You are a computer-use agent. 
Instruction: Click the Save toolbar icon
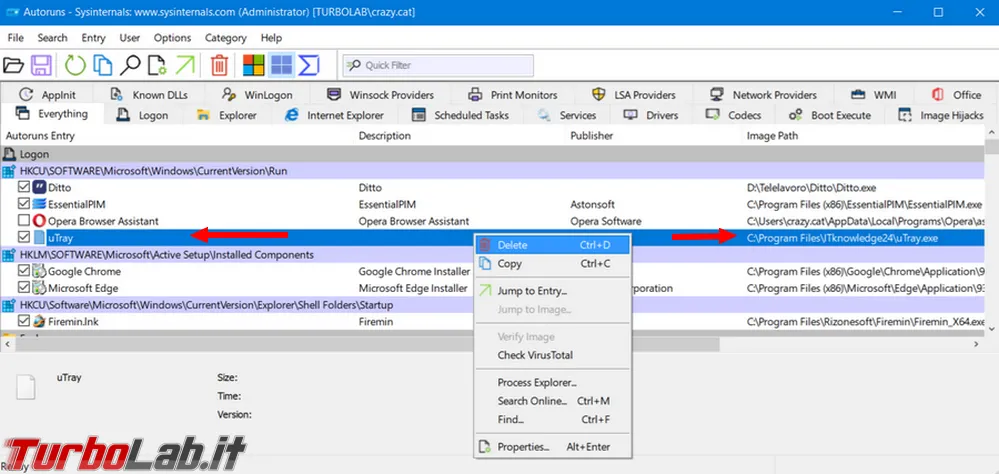[41, 65]
